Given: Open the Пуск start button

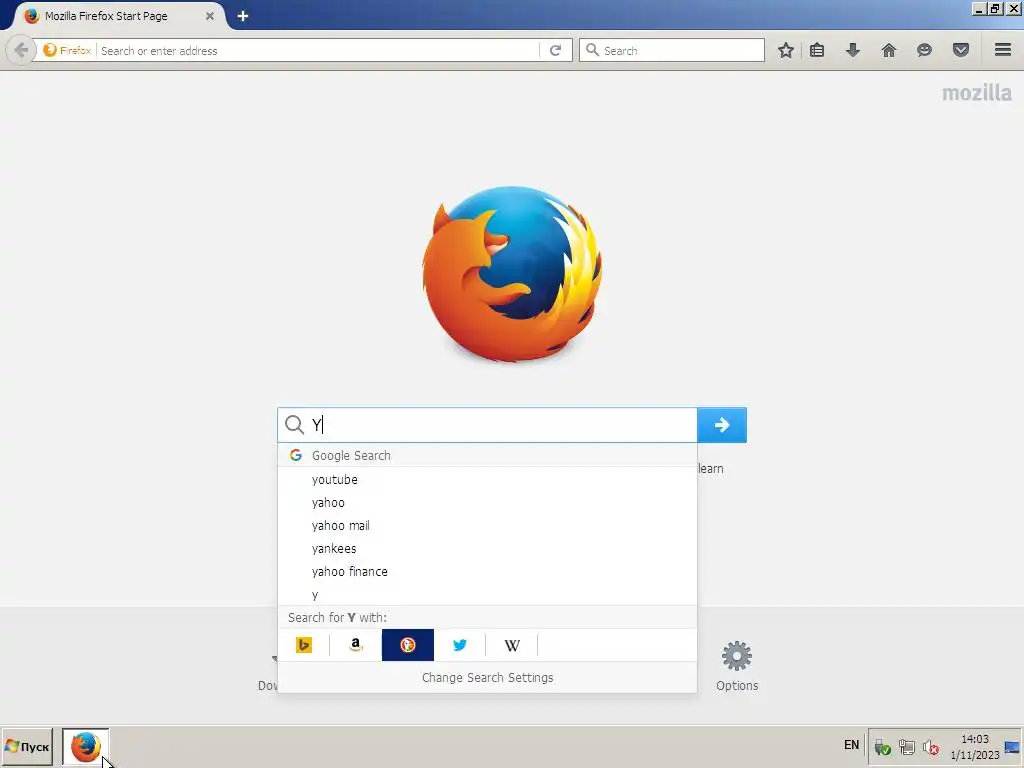Looking at the screenshot, I should pos(27,746).
